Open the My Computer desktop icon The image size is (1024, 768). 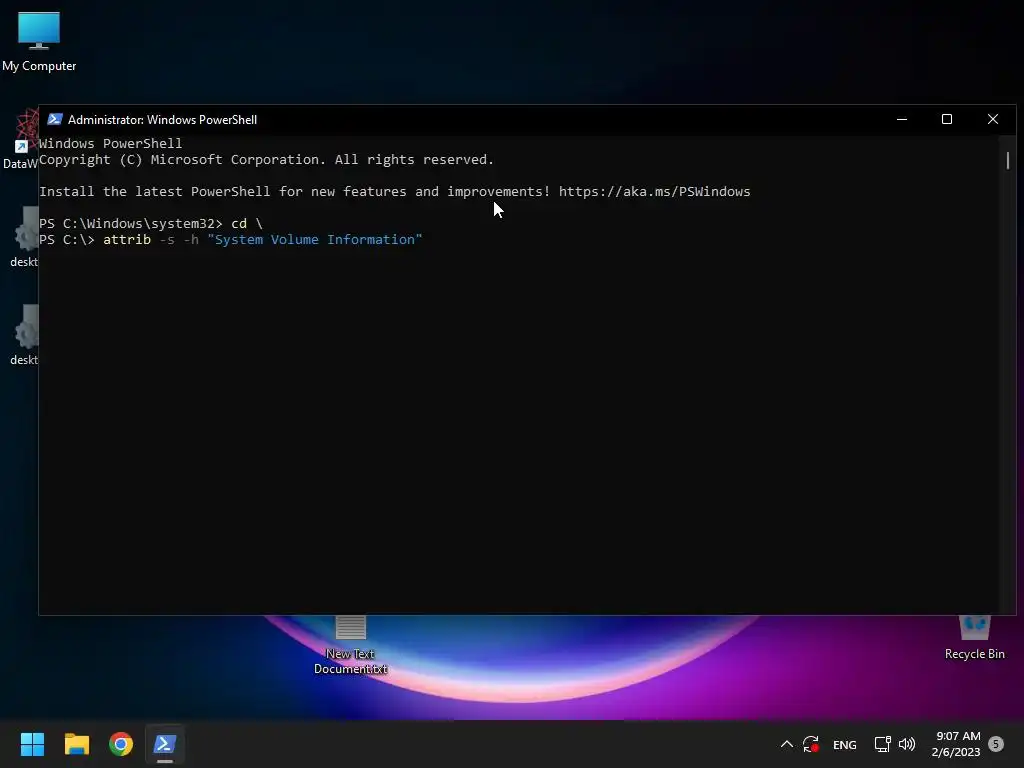[39, 41]
